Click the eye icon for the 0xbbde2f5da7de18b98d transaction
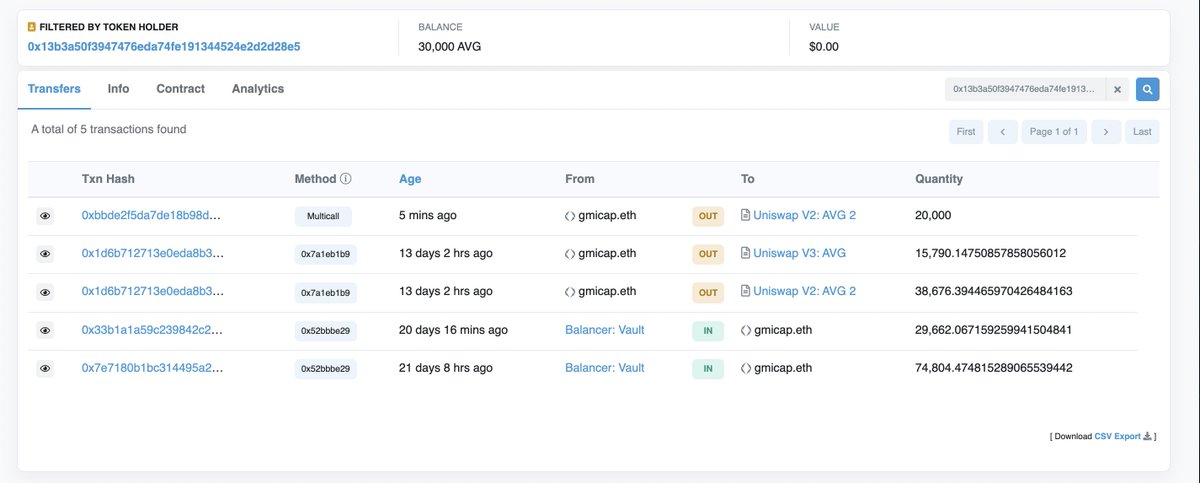This screenshot has height=483, width=1200. point(45,215)
